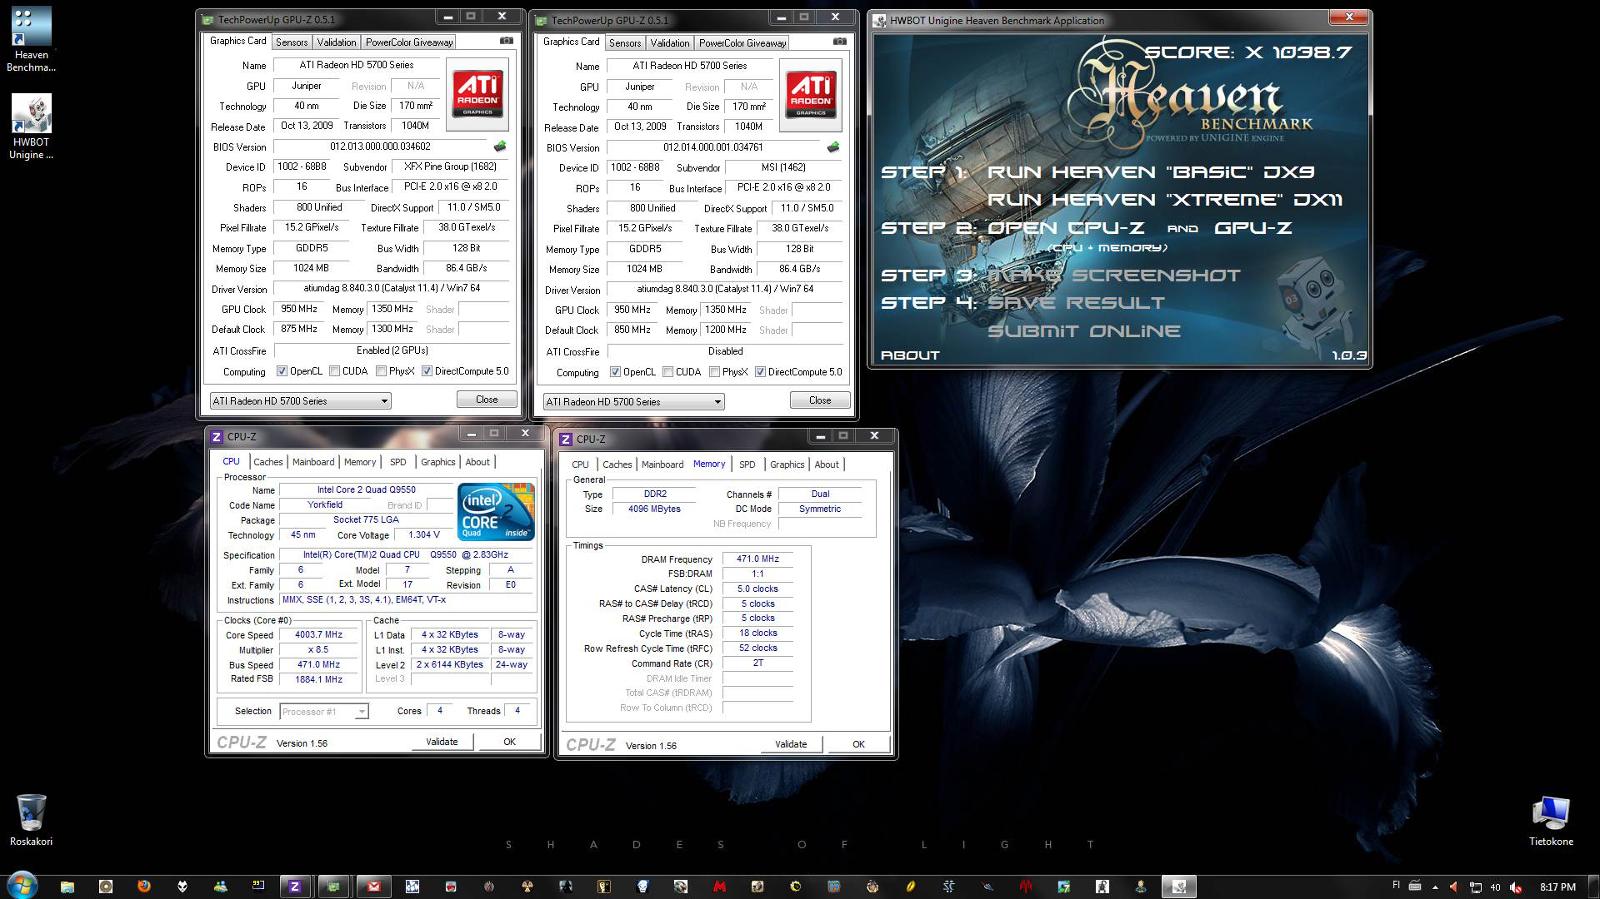Click DRAM Frequency value 471.0 MHz
The height and width of the screenshot is (899, 1600).
[758, 559]
